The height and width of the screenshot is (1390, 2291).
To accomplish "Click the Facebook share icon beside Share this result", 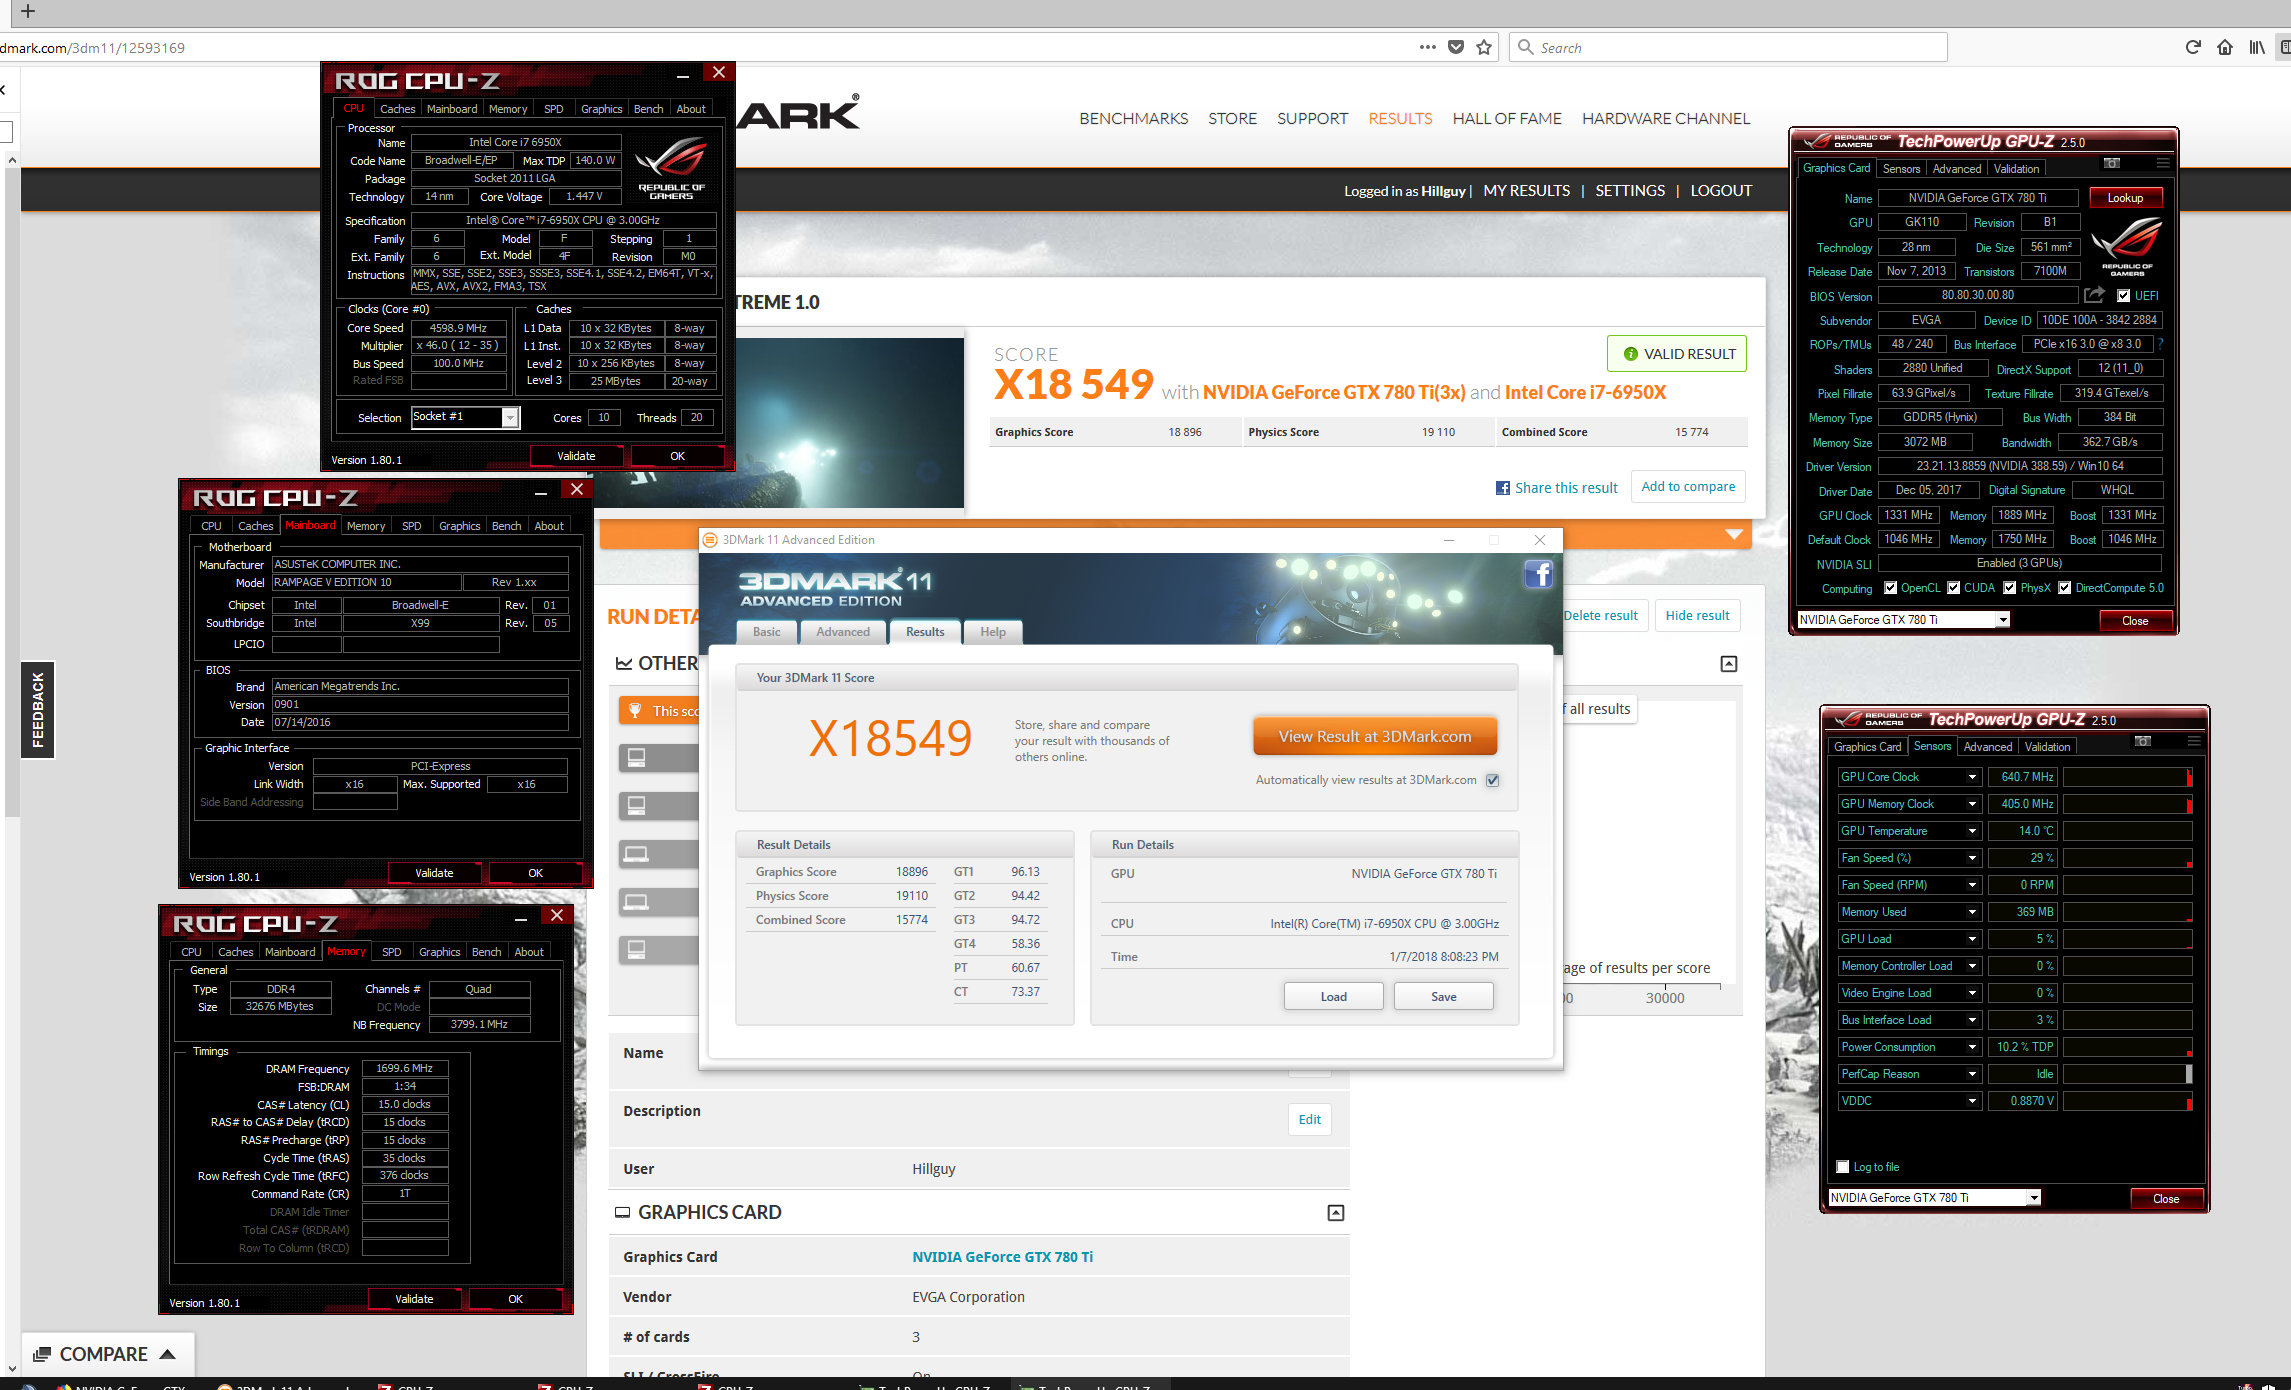I will pos(1502,488).
